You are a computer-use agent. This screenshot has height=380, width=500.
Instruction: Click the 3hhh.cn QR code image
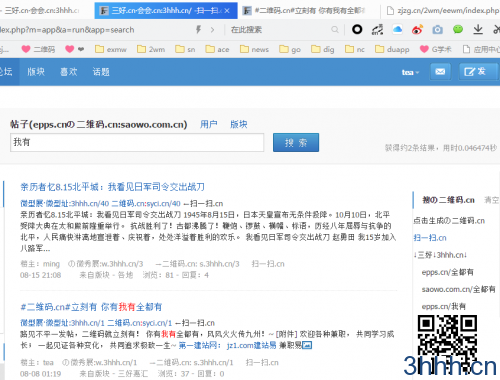coord(448,345)
